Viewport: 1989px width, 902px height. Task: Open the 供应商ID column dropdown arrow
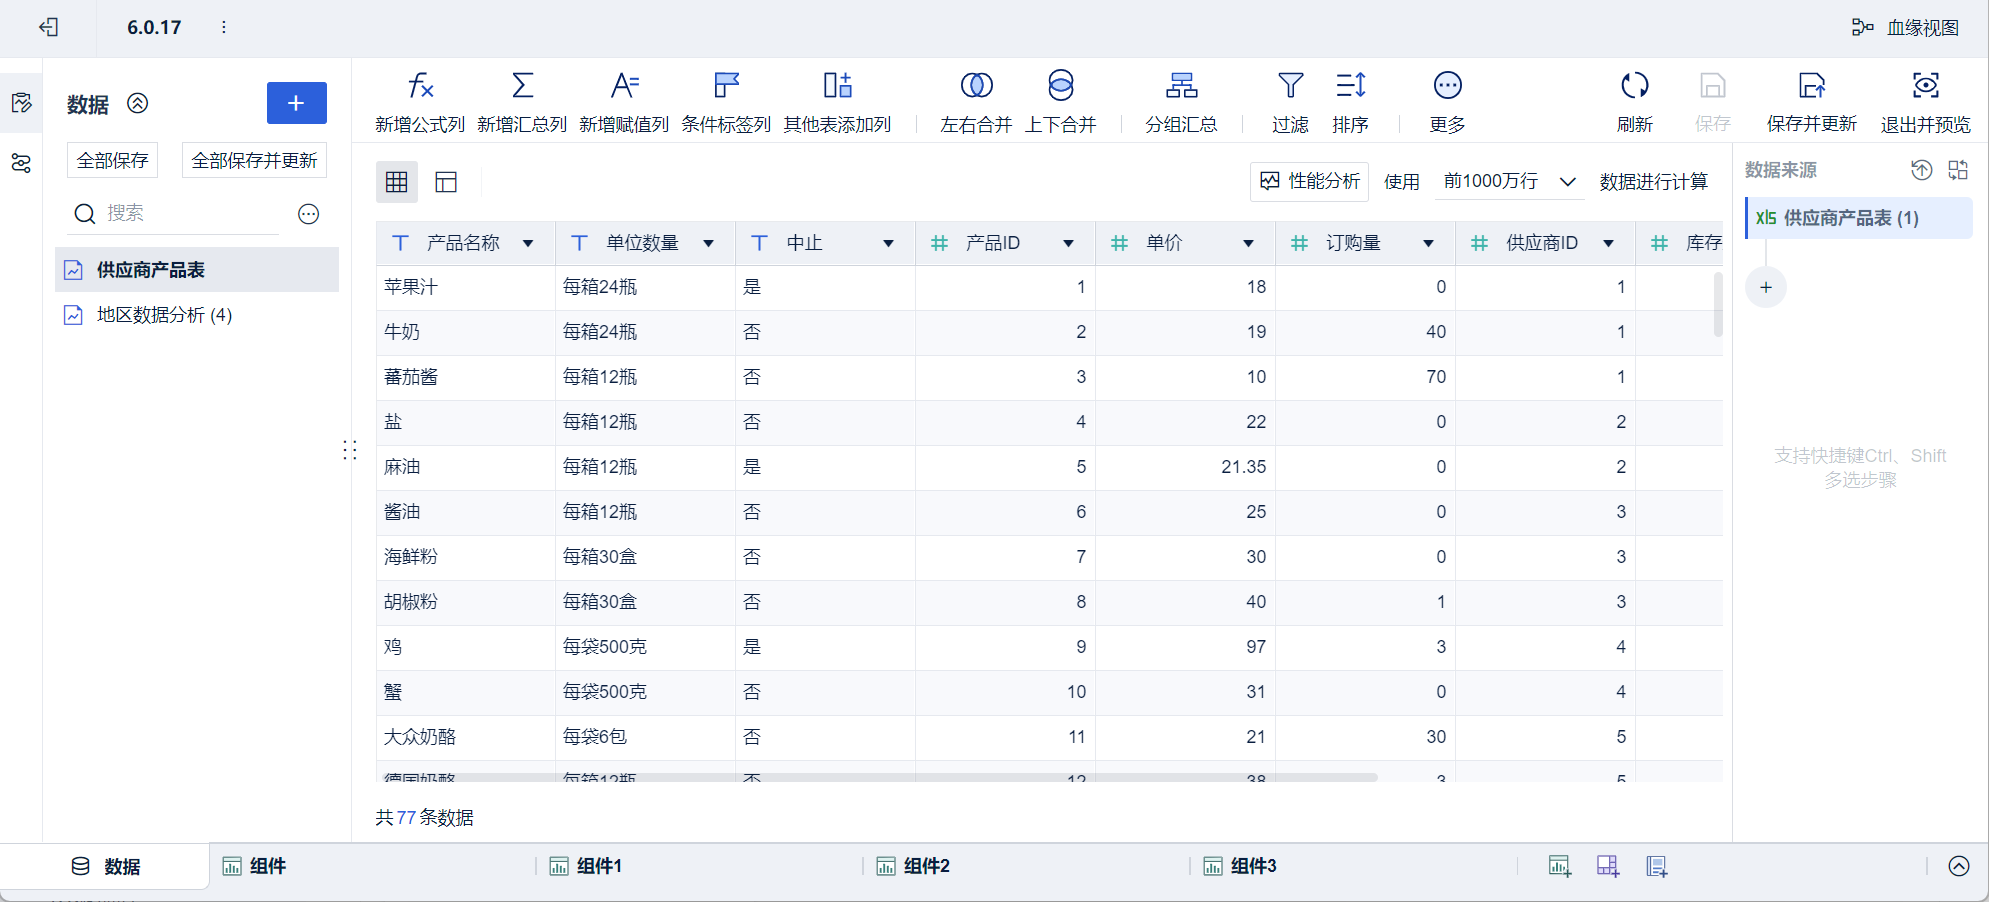[1608, 244]
